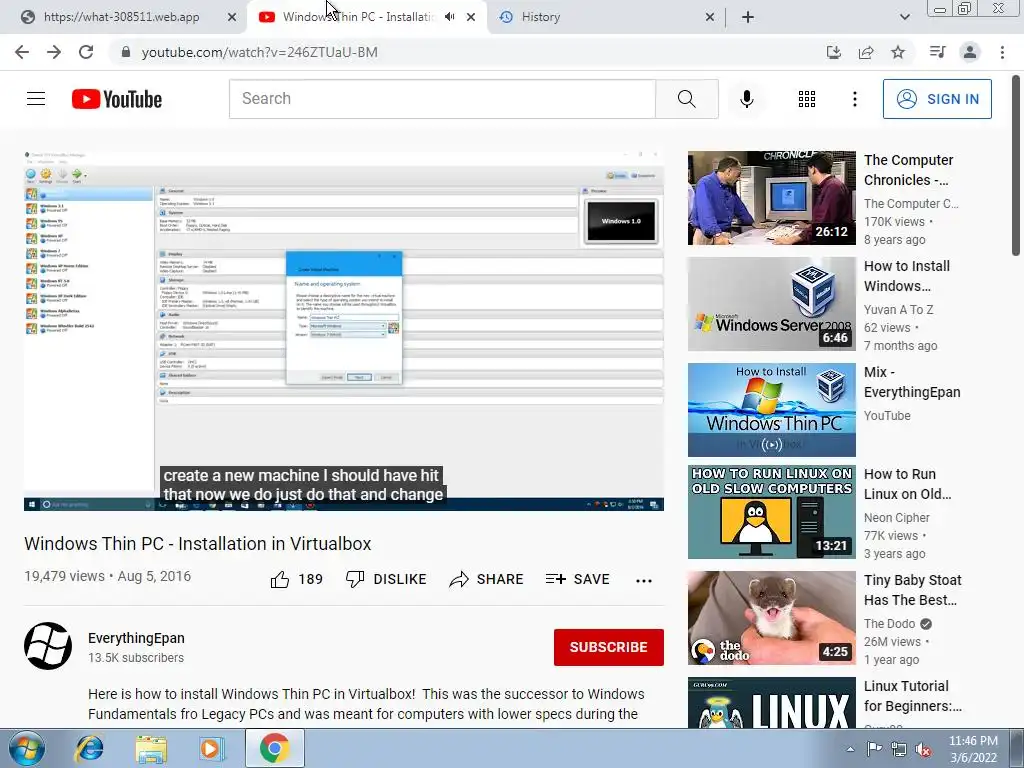
Task: Click the page vertical scrollbar thumb
Action: 1016,165
